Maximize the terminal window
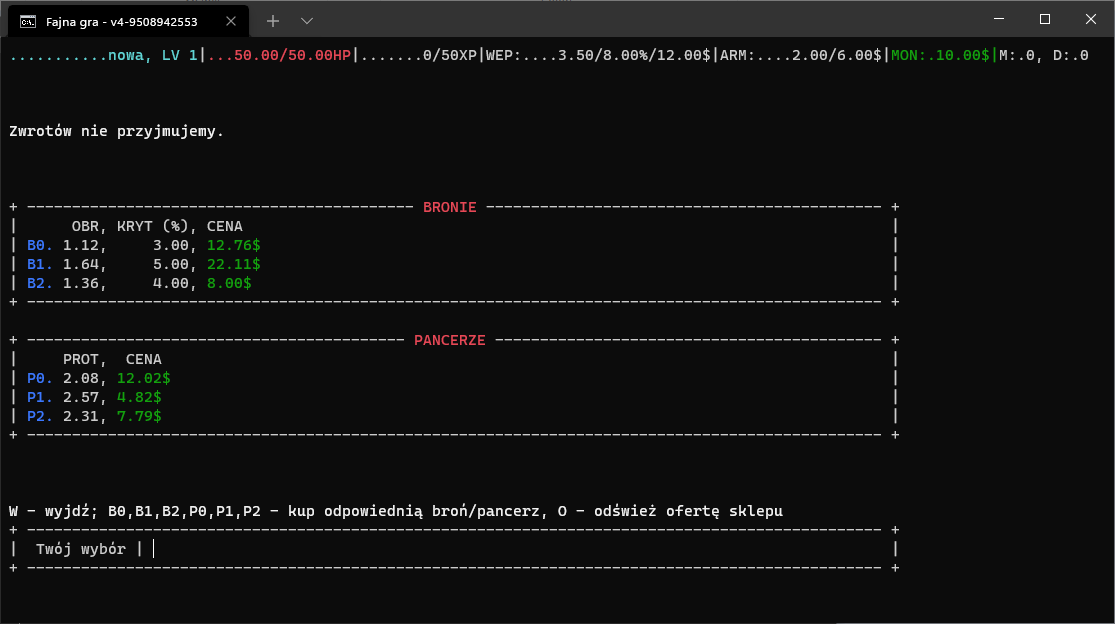Viewport: 1115px width, 624px height. point(1045,19)
